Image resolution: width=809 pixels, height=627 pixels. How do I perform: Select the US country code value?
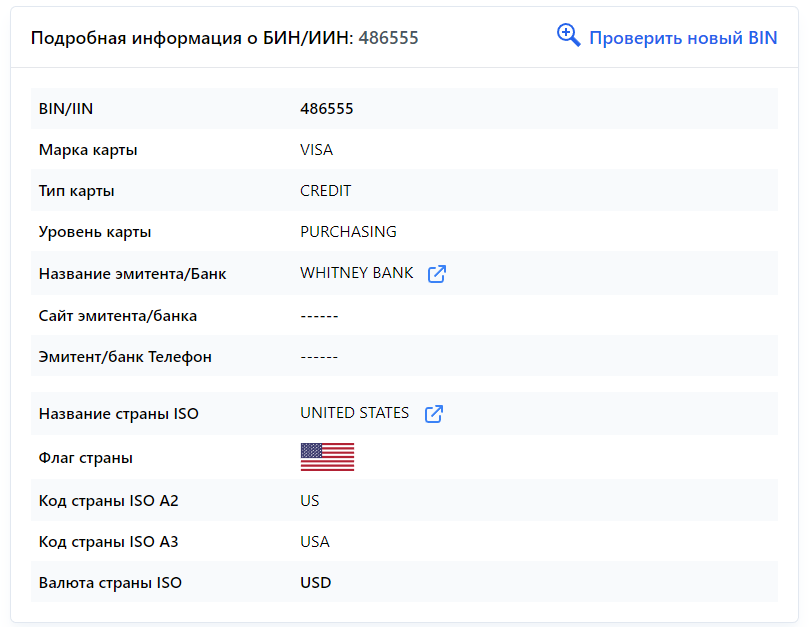(x=310, y=501)
